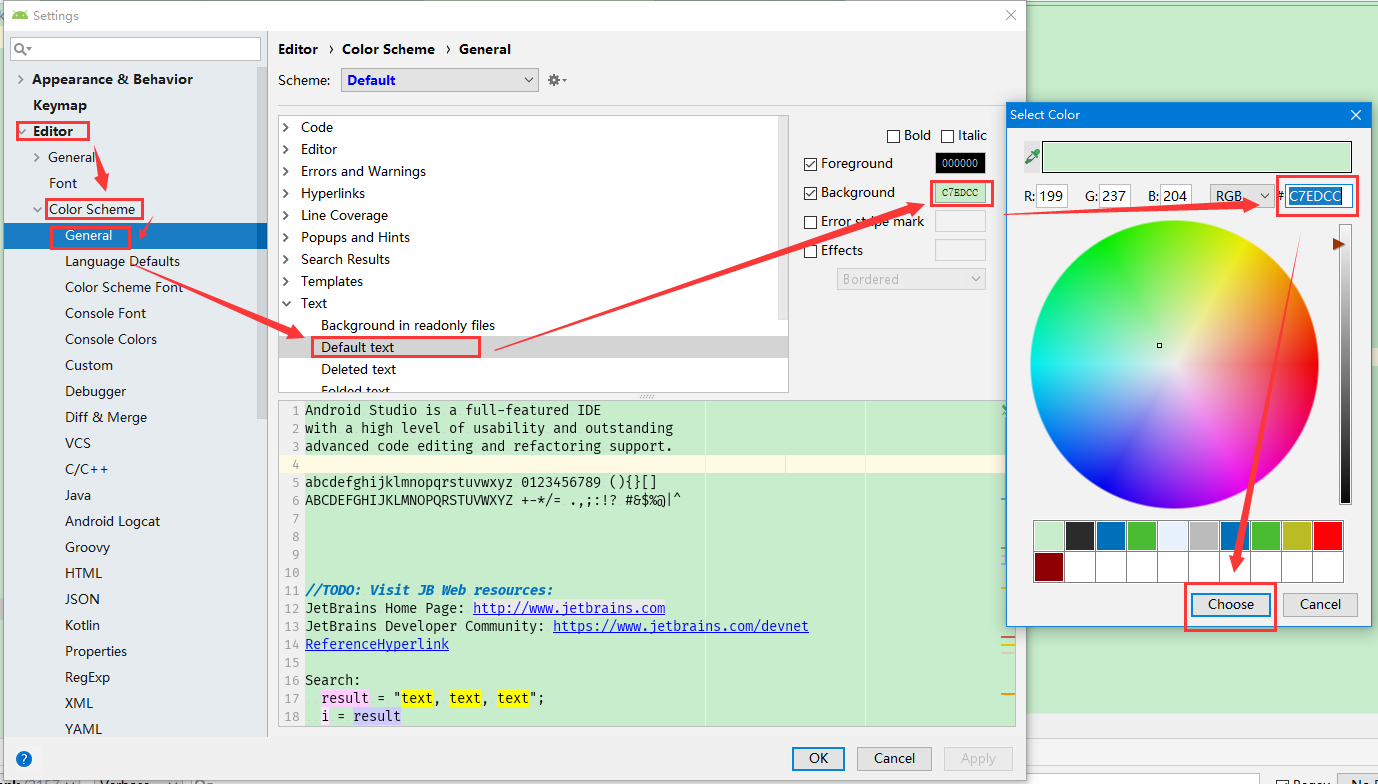This screenshot has width=1378, height=784.
Task: Expand the Search Results category
Action: (287, 259)
